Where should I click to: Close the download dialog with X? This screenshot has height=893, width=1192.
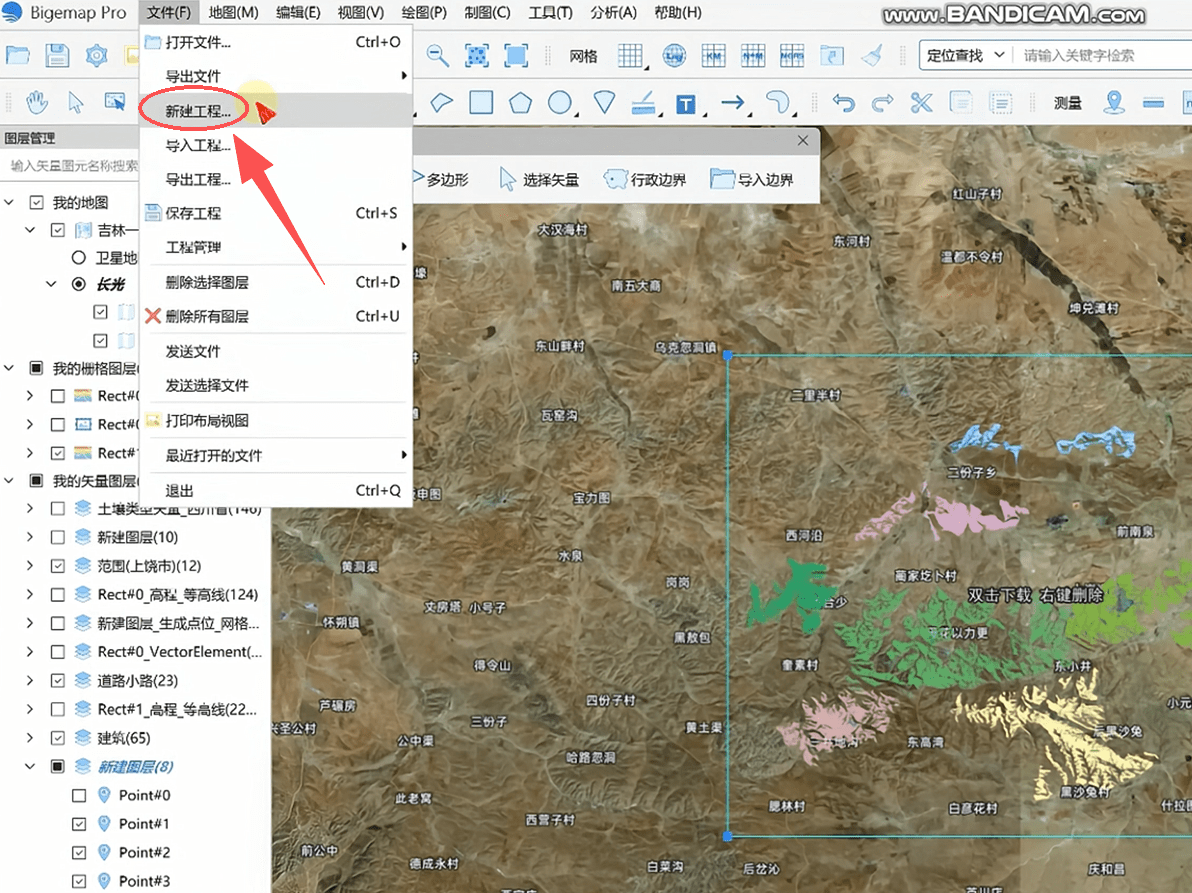pyautogui.click(x=803, y=141)
